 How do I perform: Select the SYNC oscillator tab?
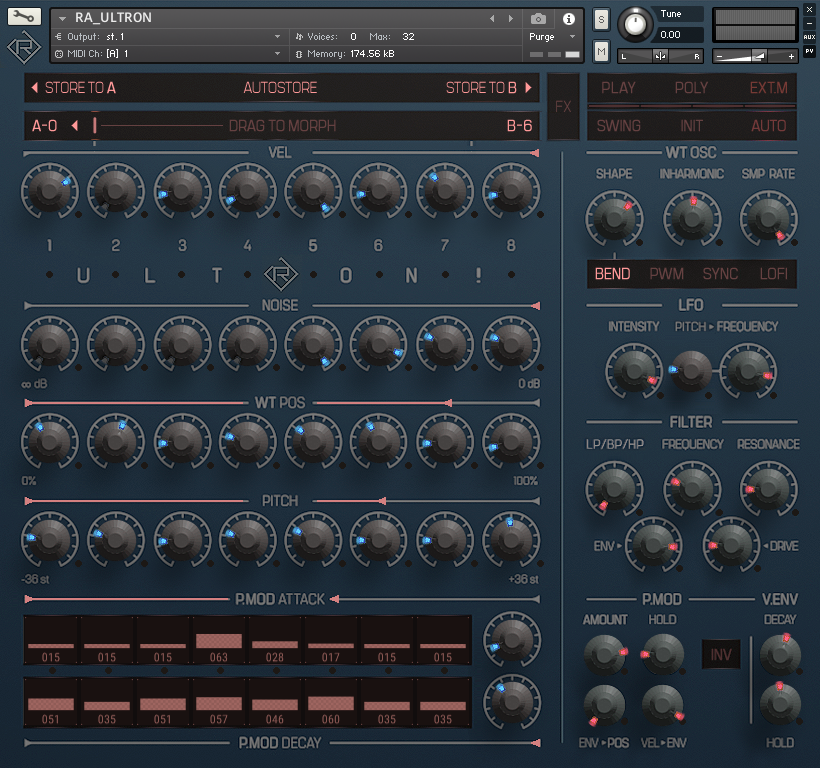[720, 274]
